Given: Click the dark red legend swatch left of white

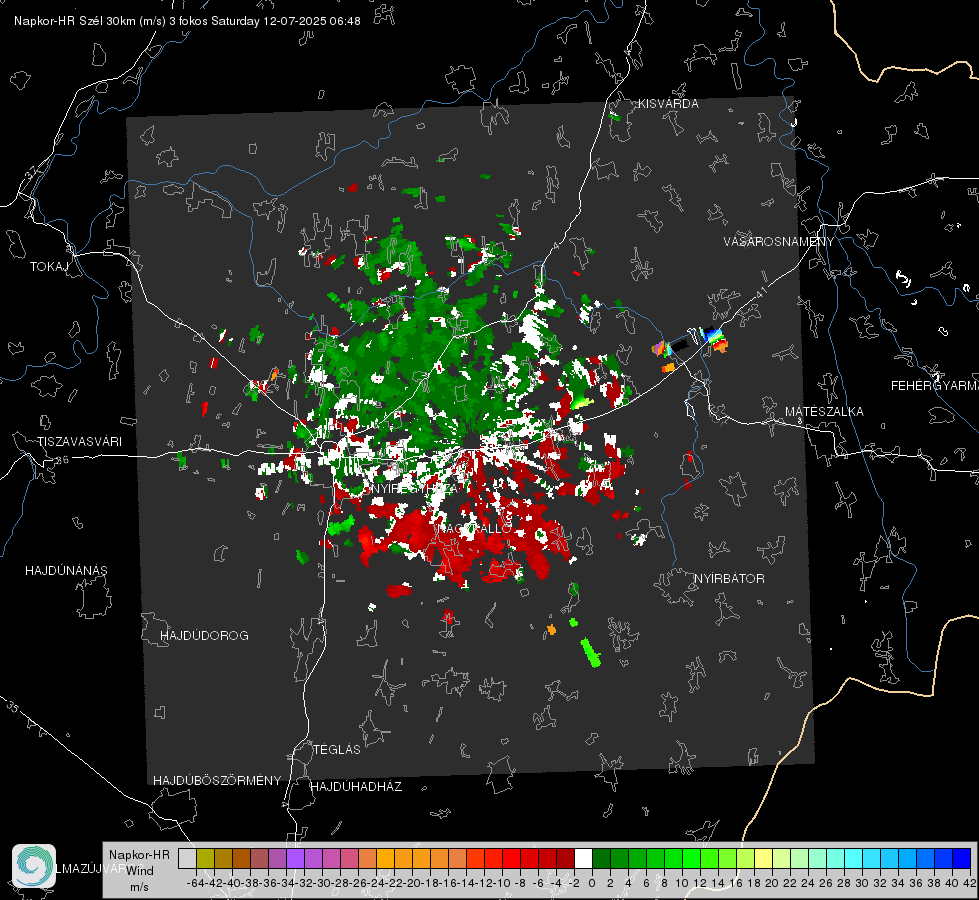Looking at the screenshot, I should [x=565, y=858].
